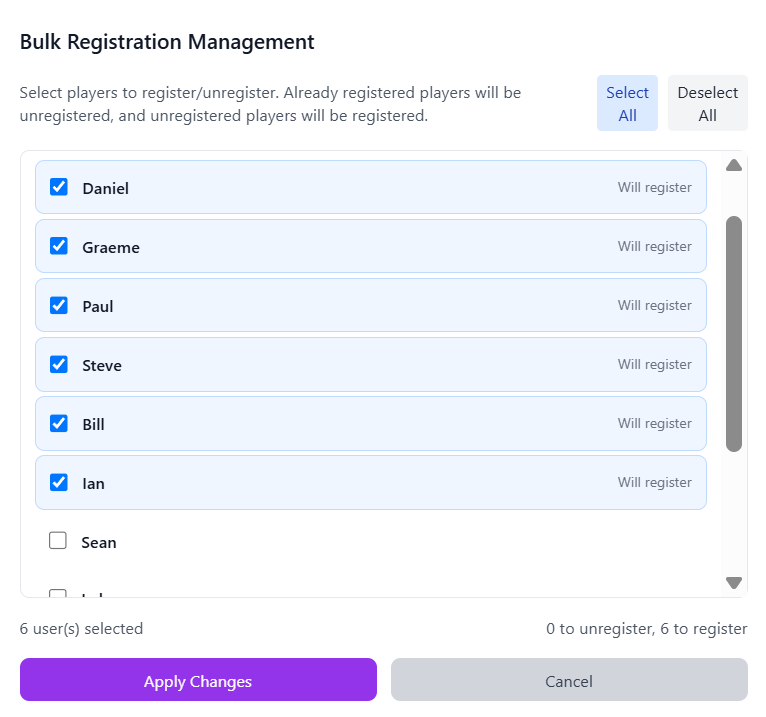This screenshot has width=766, height=717.
Task: Toggle off Bill's checkbox
Action: click(x=59, y=423)
